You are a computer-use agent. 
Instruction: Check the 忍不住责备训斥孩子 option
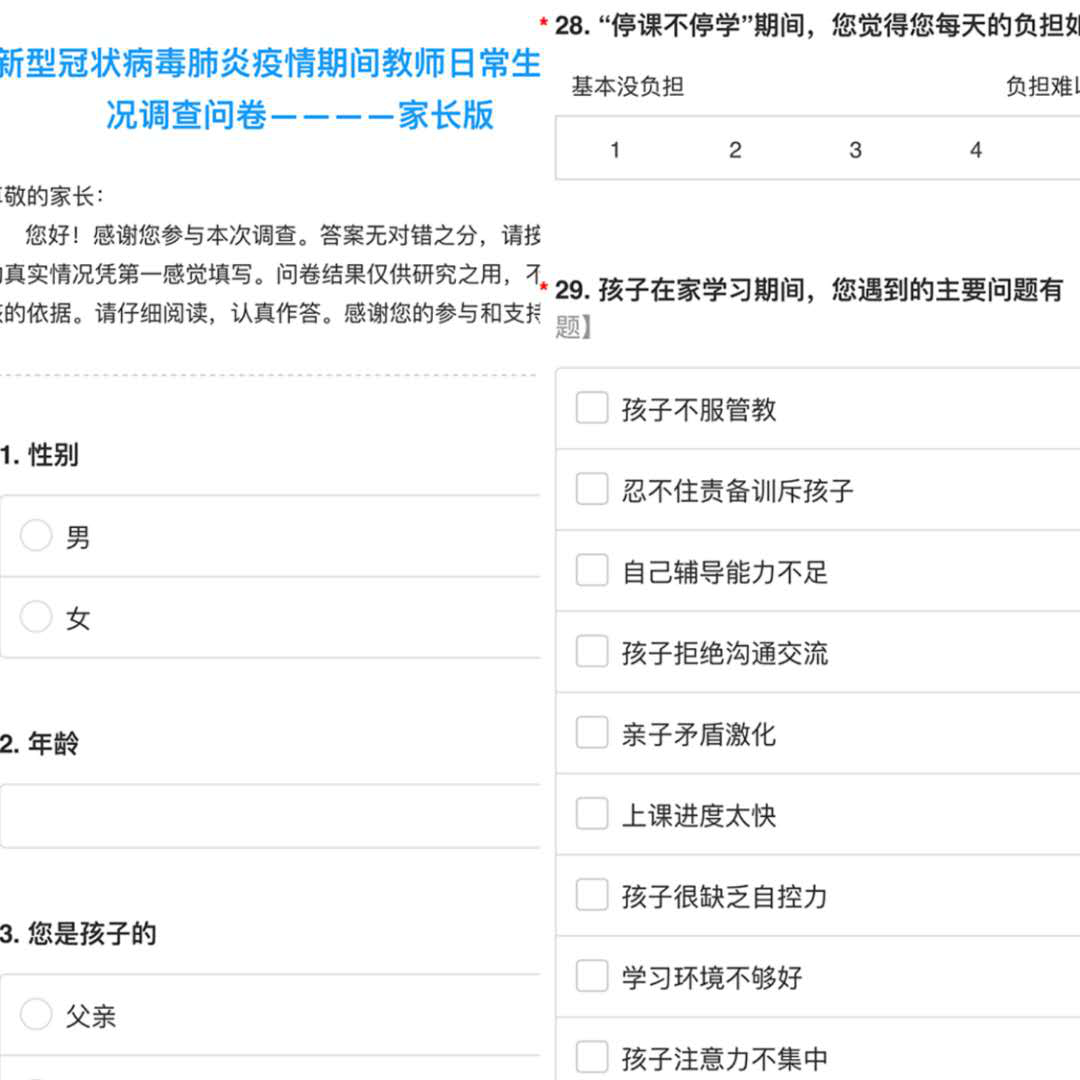coord(592,489)
